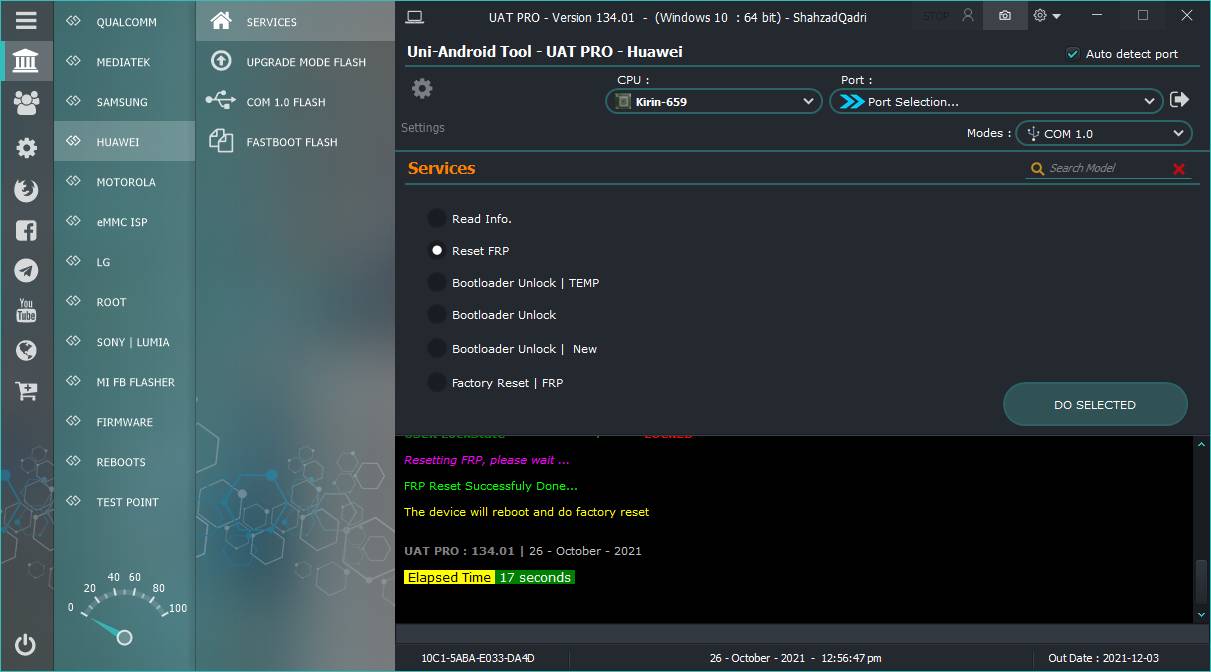Image resolution: width=1211 pixels, height=672 pixels.
Task: Open the Services submenu
Action: [295, 21]
